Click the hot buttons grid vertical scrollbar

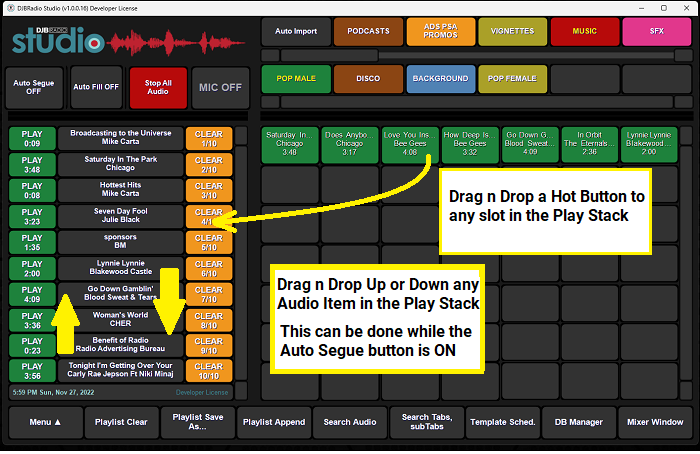(x=686, y=263)
